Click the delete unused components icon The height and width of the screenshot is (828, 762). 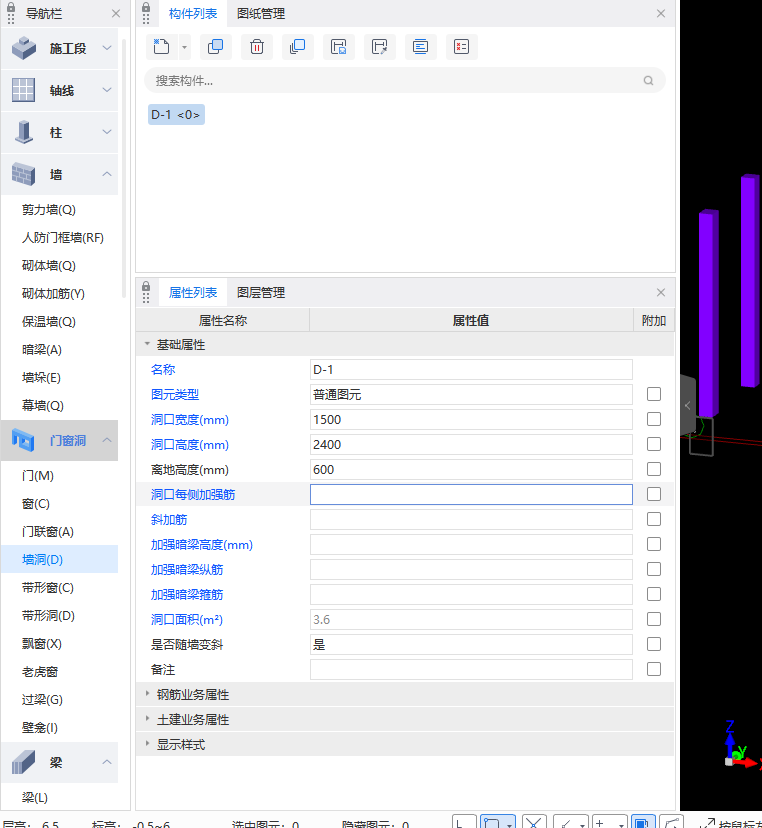[x=462, y=47]
